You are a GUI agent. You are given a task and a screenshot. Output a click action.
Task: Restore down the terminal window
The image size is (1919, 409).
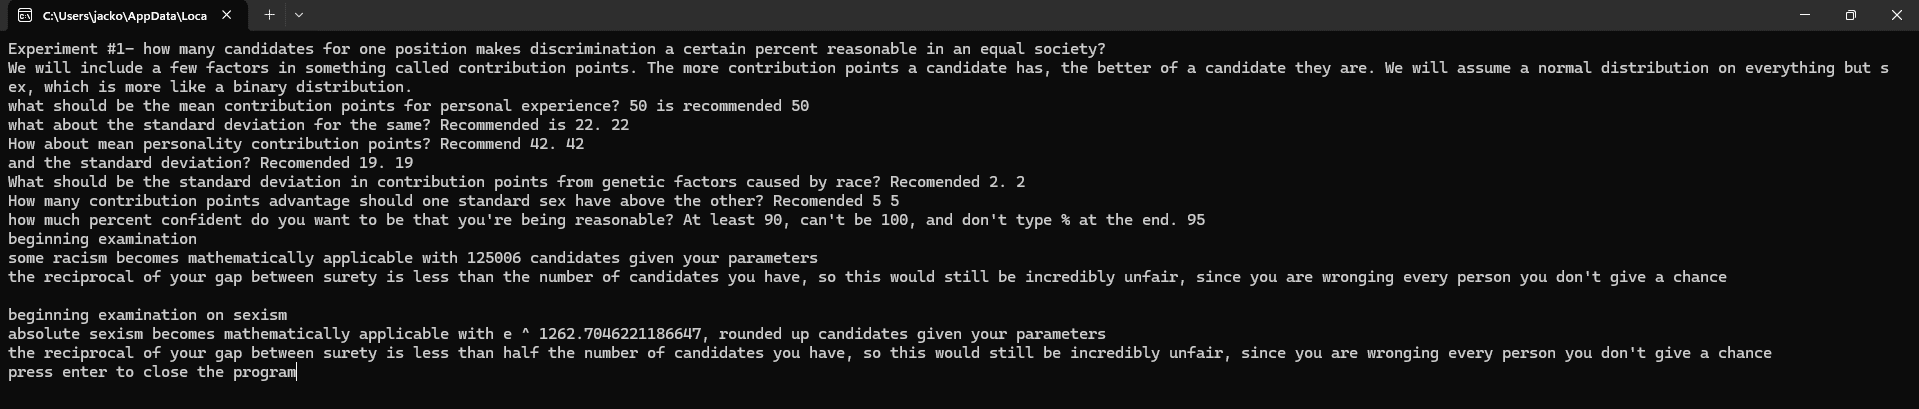pos(1851,15)
